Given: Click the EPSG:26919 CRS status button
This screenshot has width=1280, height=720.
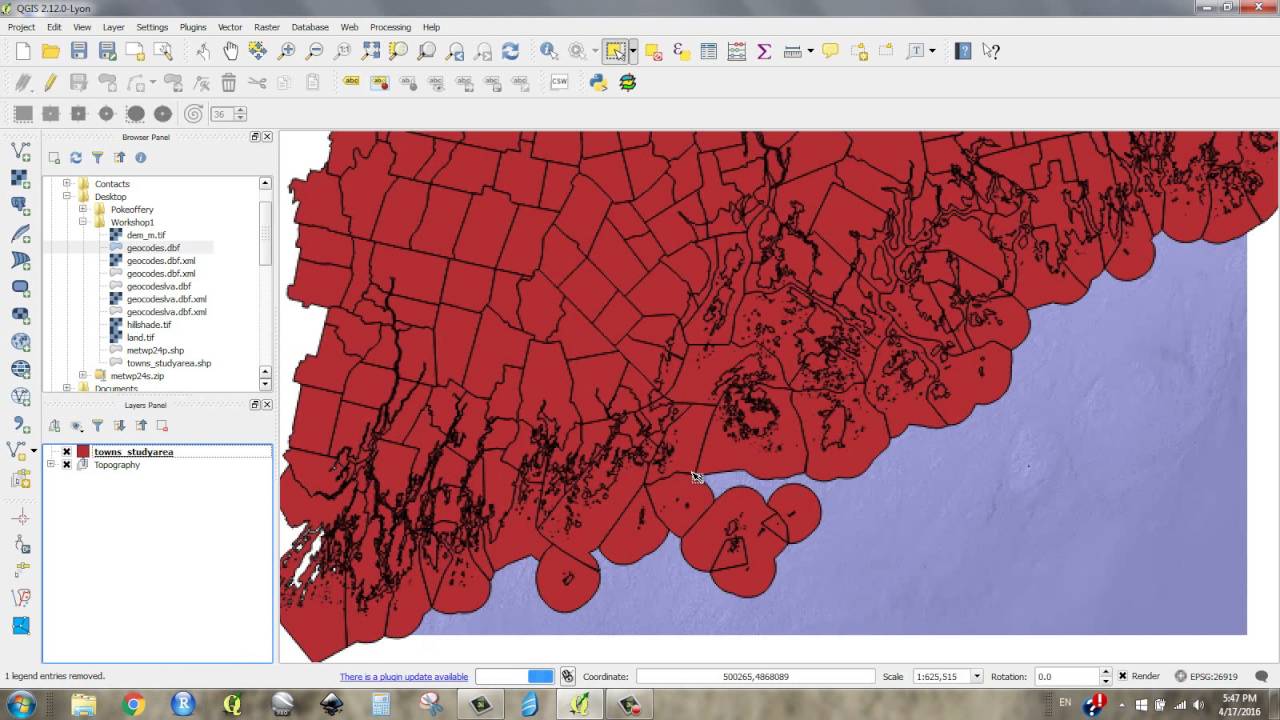Looking at the screenshot, I should 1206,677.
